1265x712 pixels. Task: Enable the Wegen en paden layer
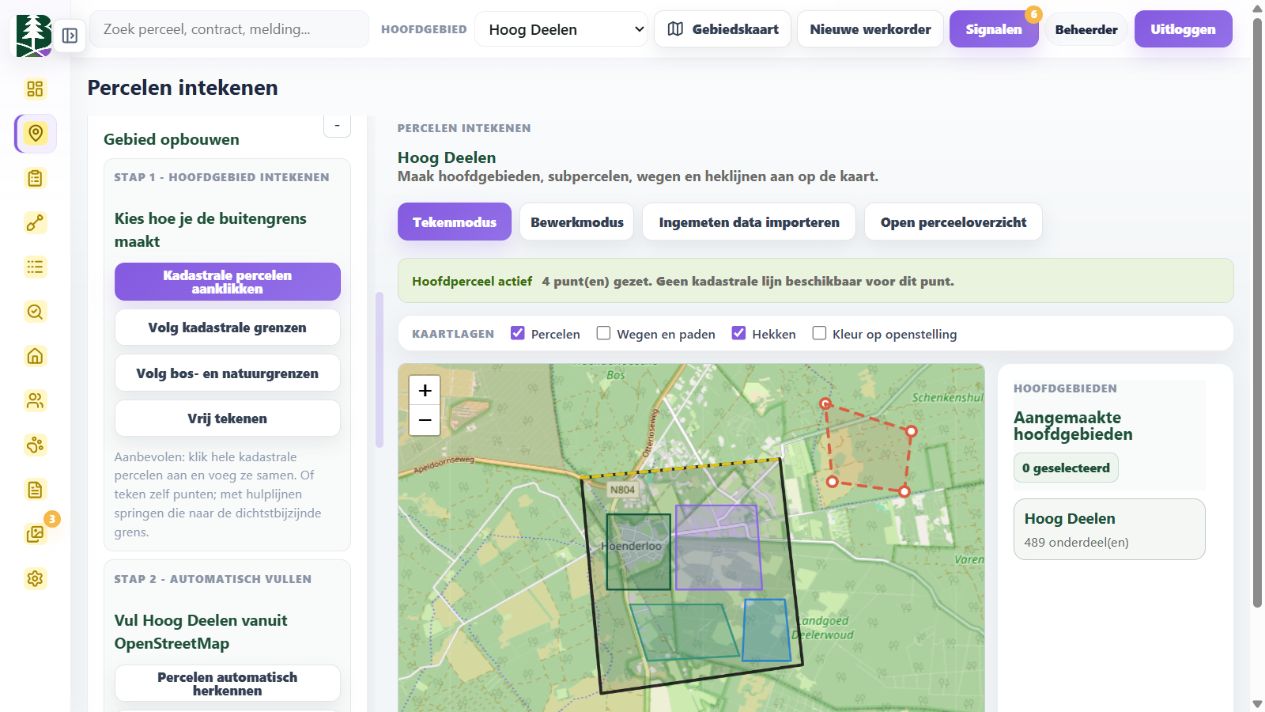click(x=604, y=333)
